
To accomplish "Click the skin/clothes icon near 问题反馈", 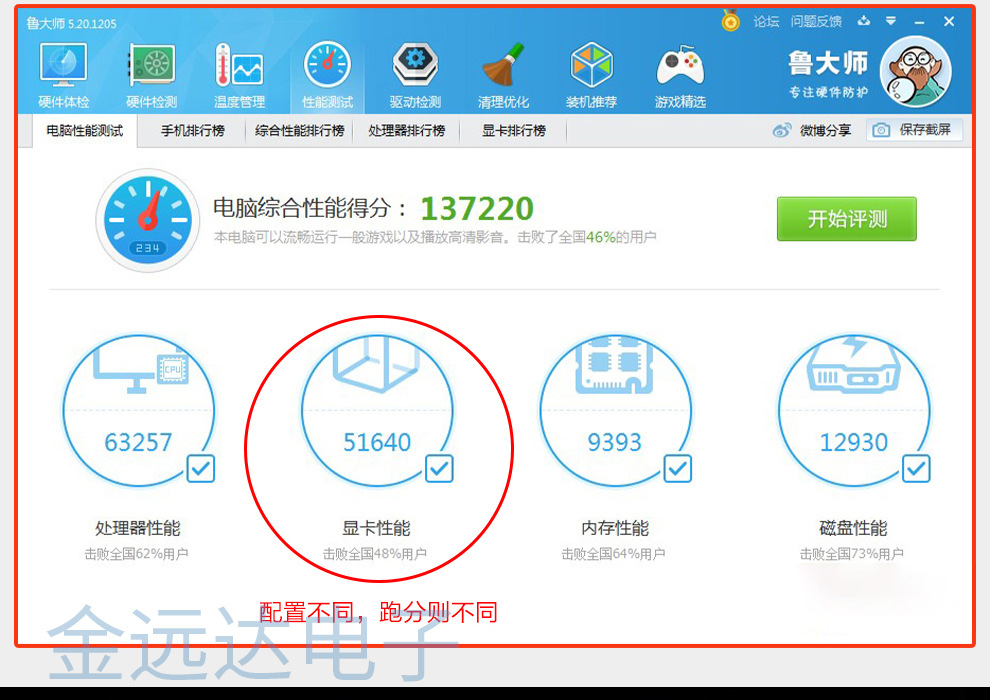I will click(864, 21).
